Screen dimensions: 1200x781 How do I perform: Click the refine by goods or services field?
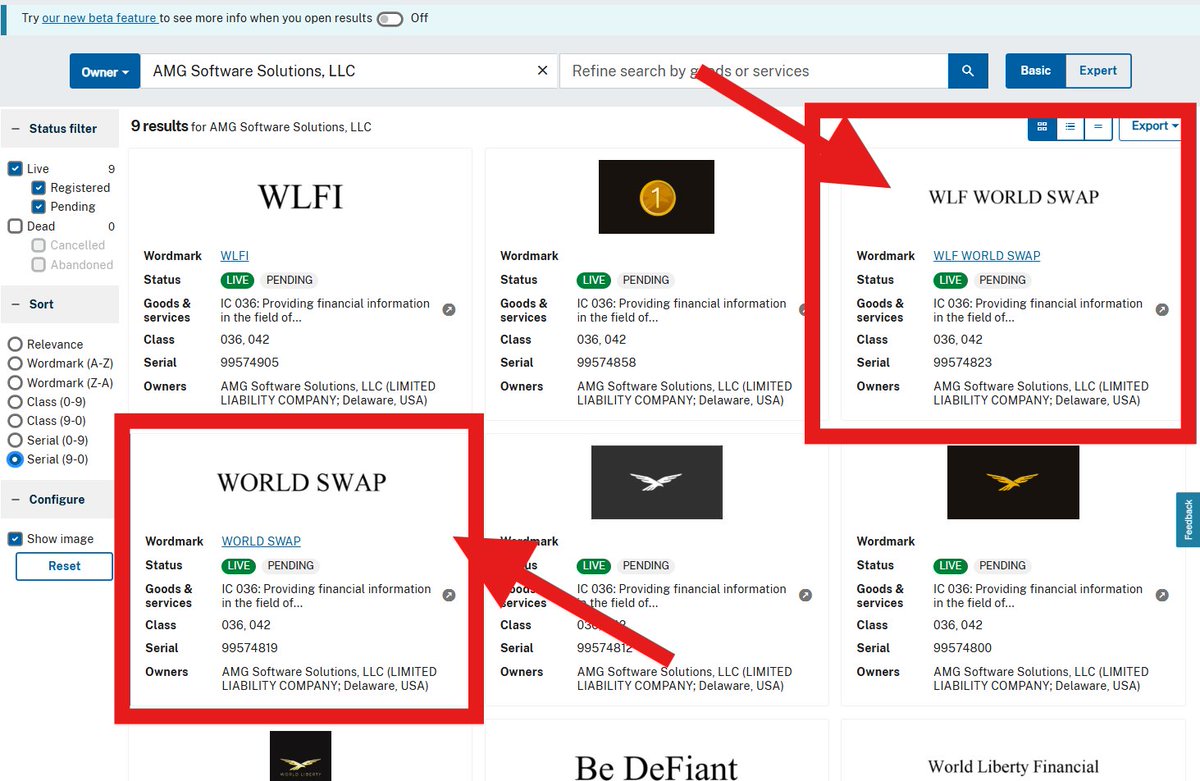pos(754,71)
